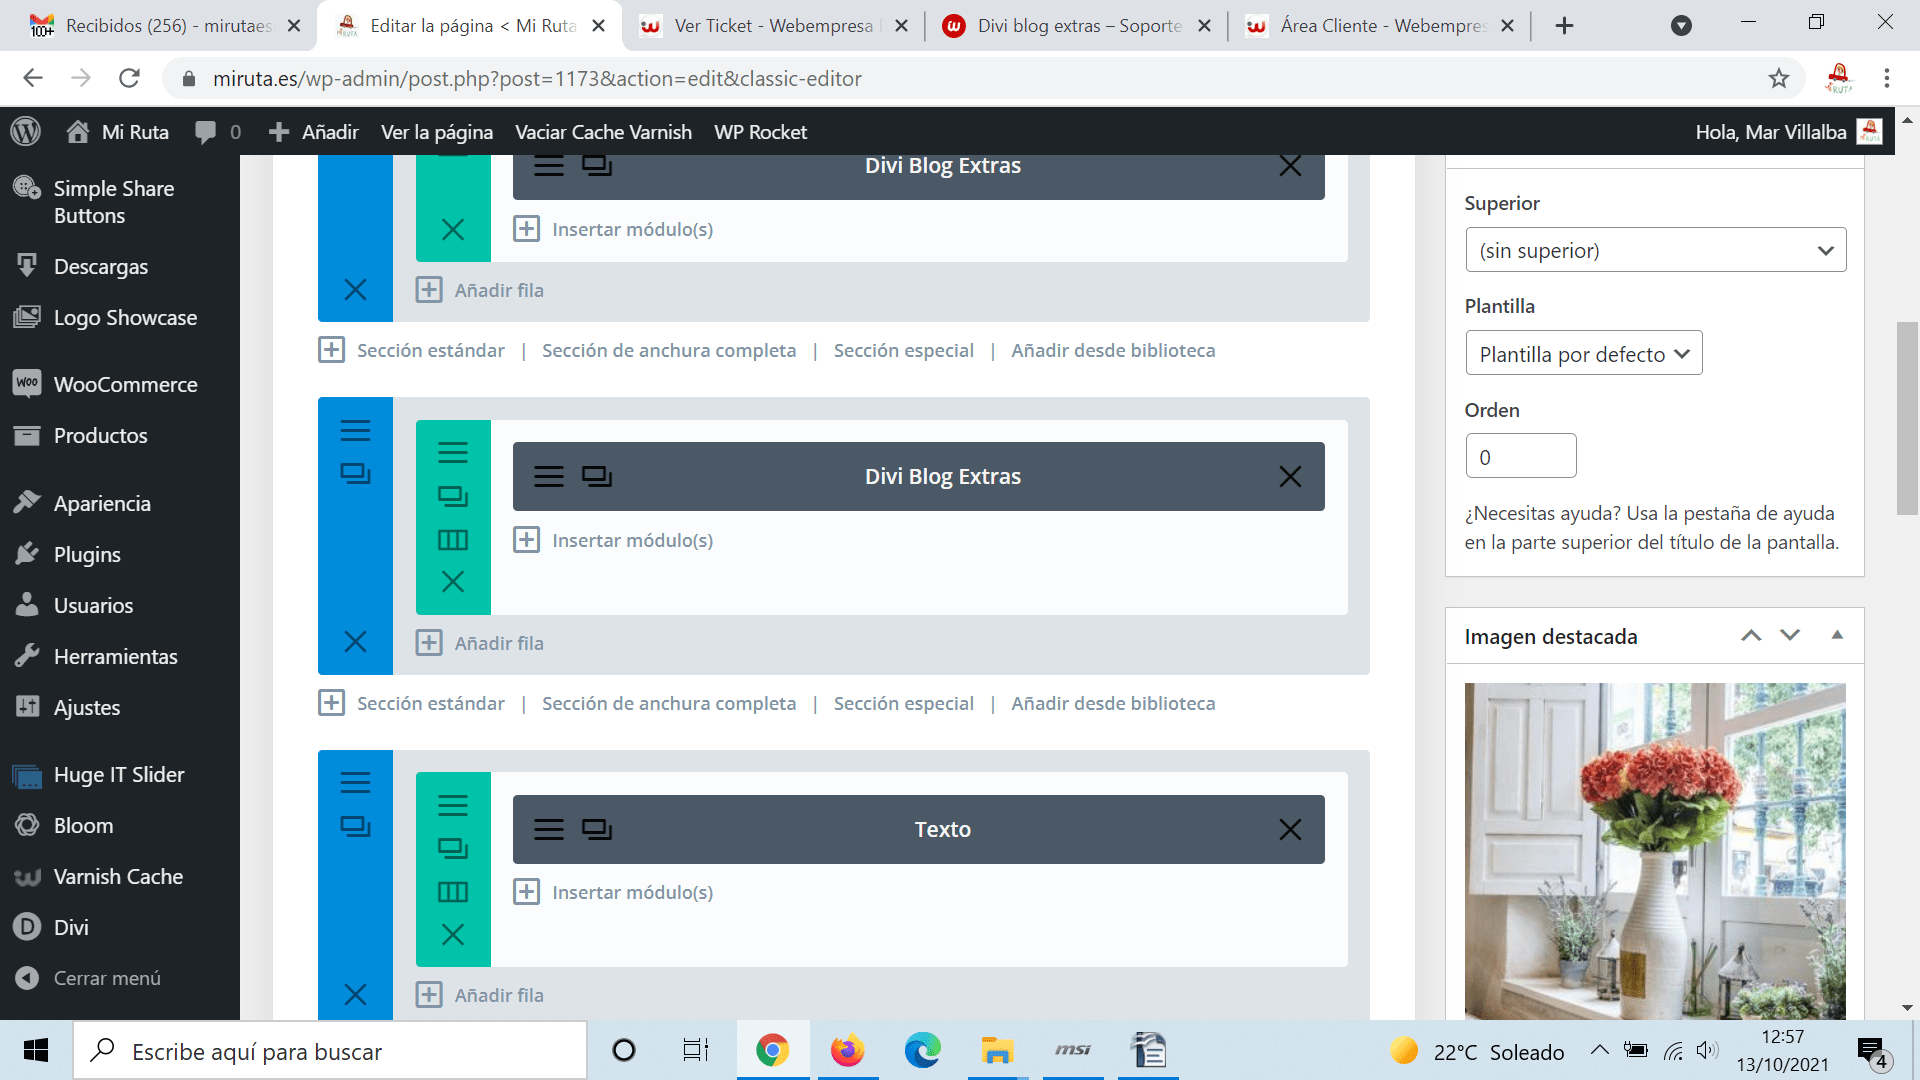Delete the middle green row

click(453, 582)
